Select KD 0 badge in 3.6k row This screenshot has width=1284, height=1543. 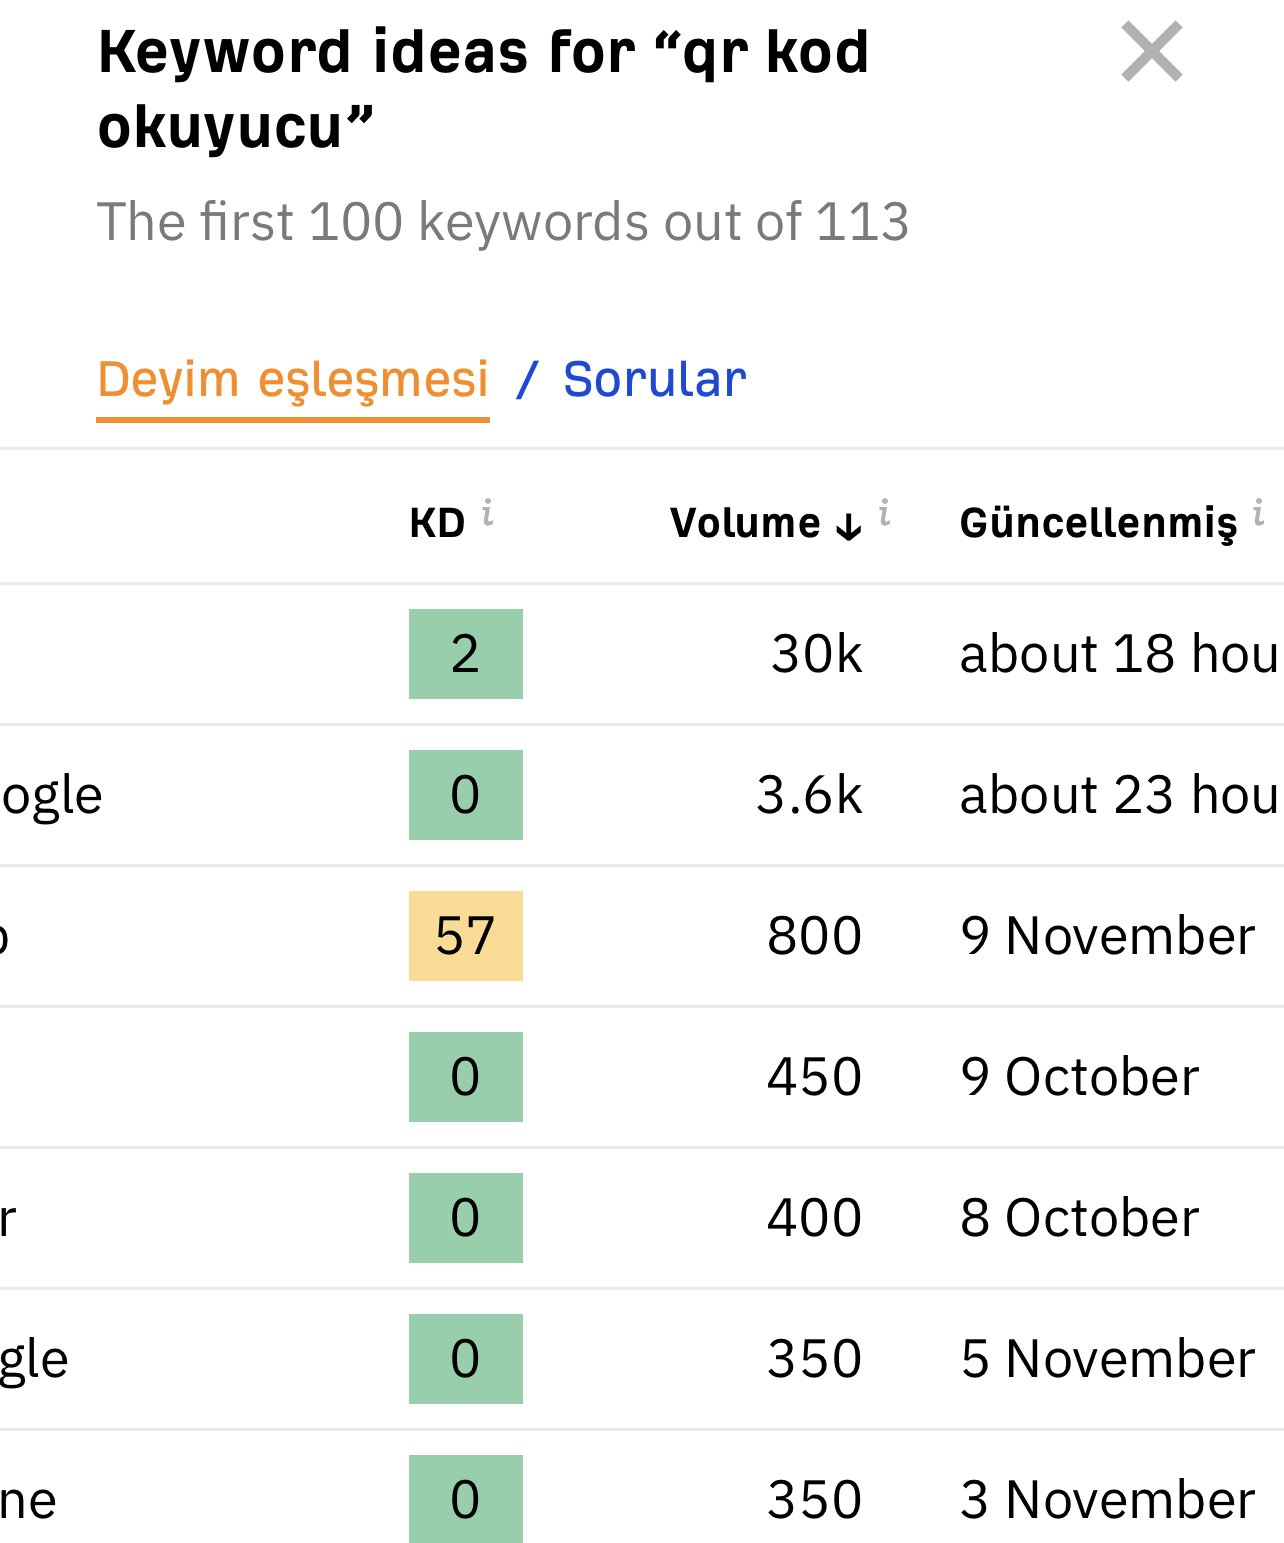tap(466, 795)
